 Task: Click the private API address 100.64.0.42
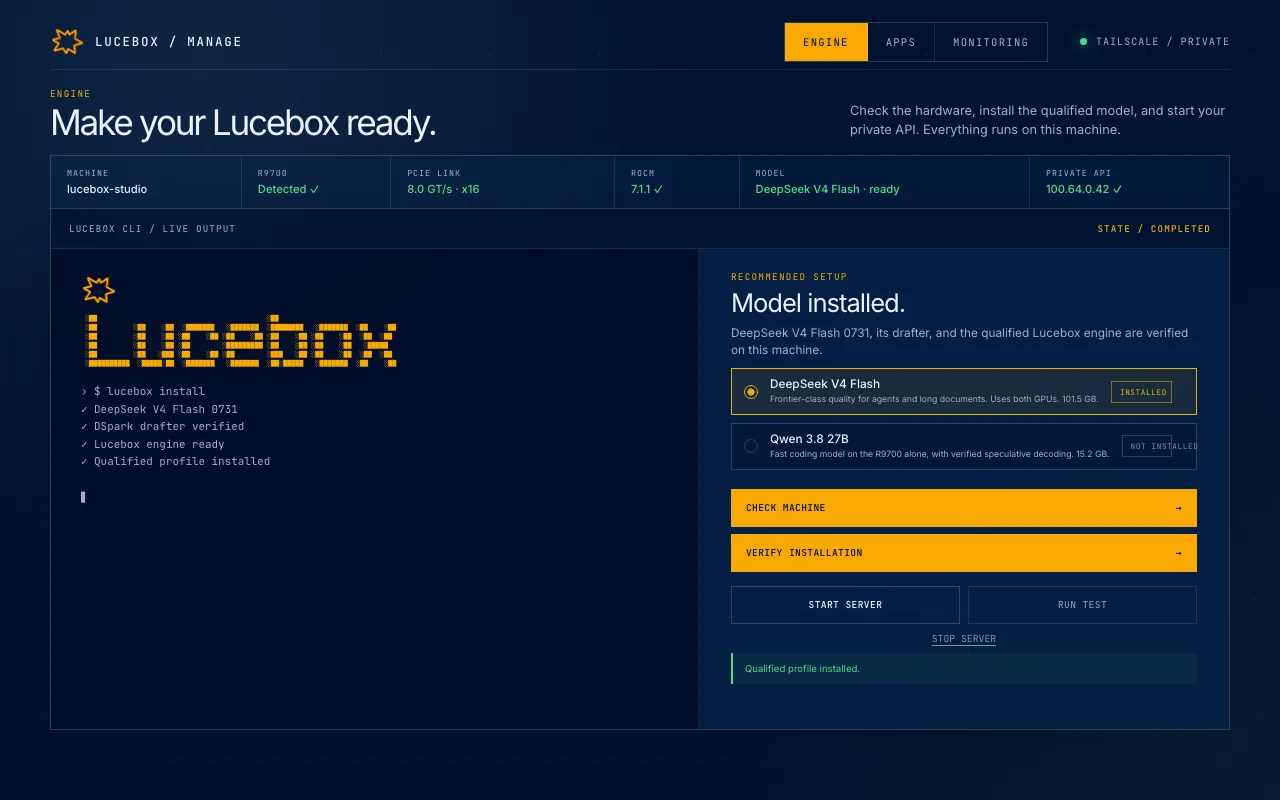point(1084,189)
